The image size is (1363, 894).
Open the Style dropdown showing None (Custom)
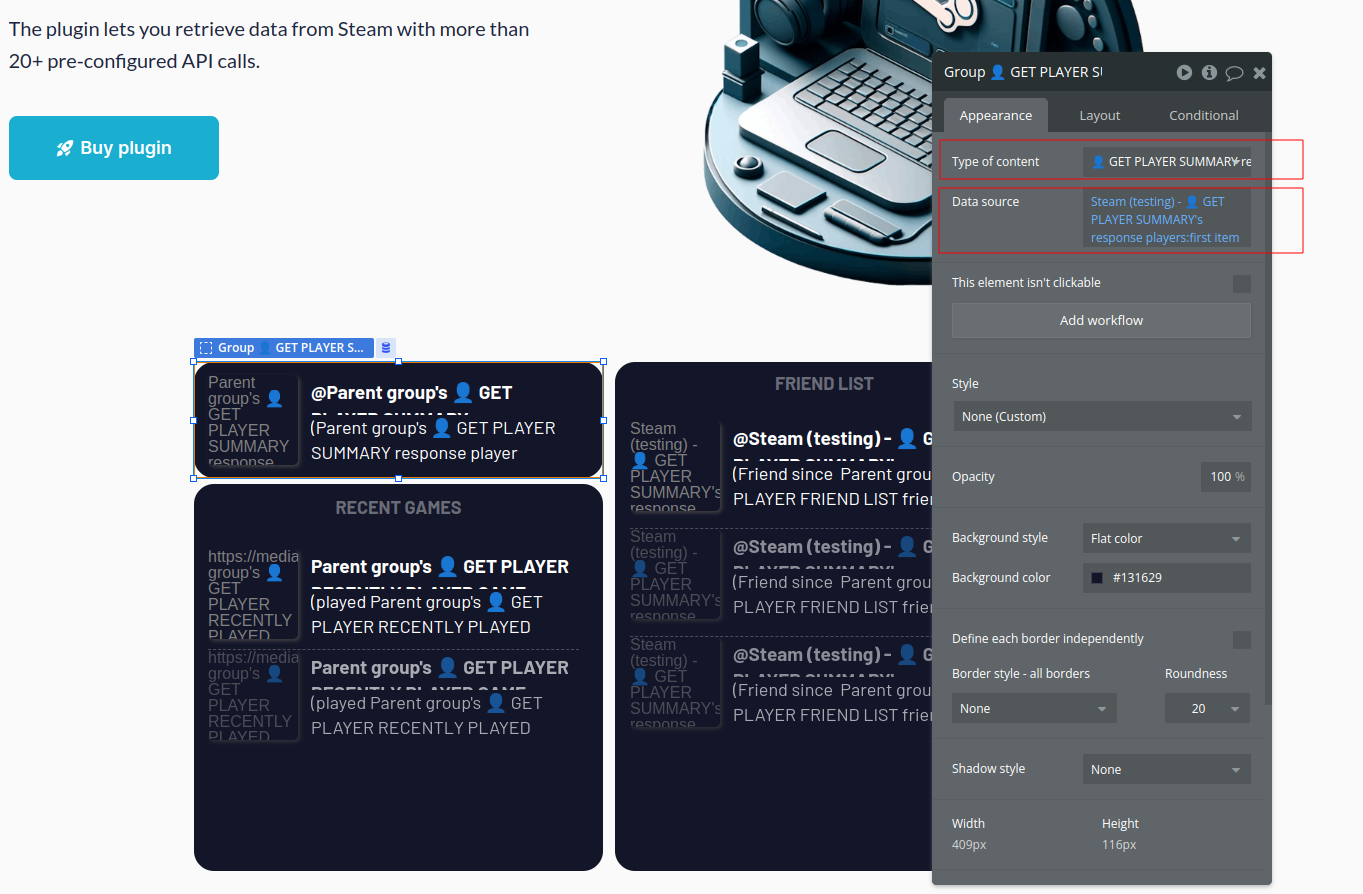1102,416
